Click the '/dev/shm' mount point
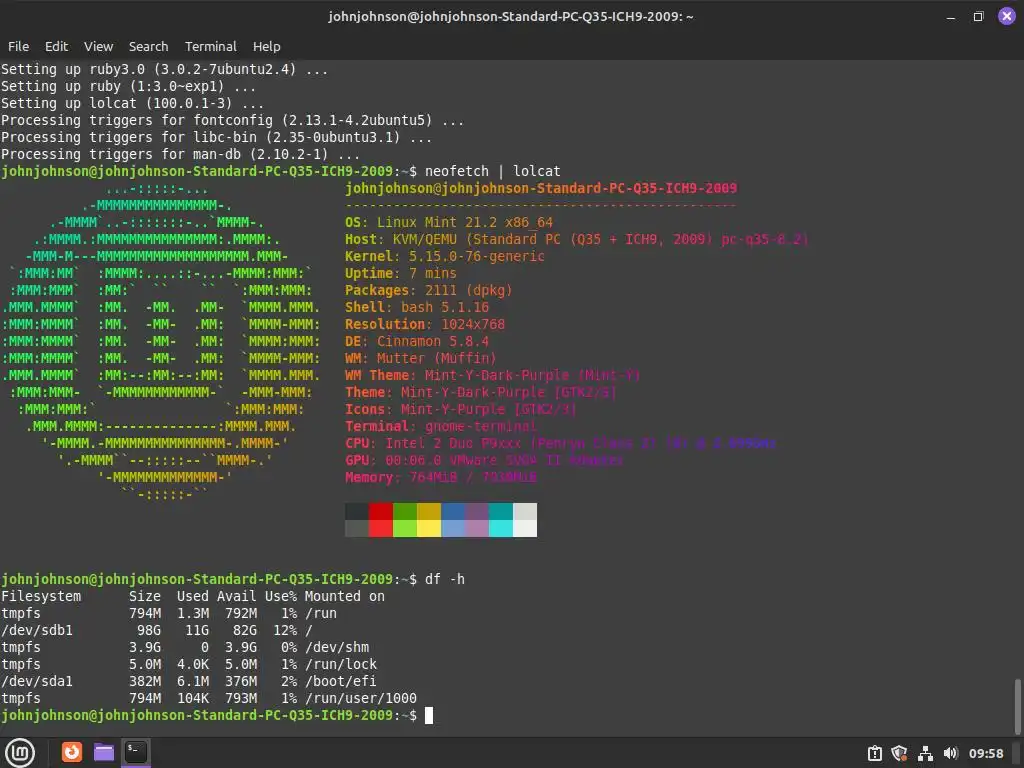 tap(336, 647)
